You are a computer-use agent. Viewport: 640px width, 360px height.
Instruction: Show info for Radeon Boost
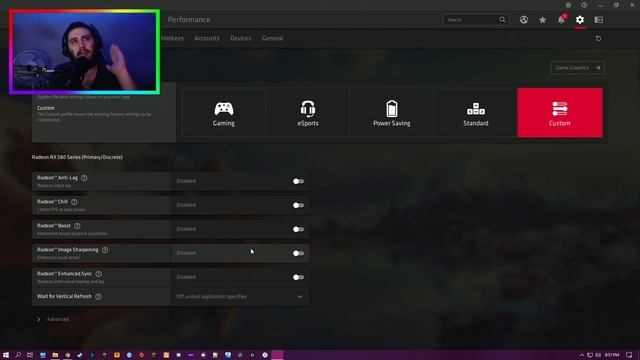(x=77, y=226)
